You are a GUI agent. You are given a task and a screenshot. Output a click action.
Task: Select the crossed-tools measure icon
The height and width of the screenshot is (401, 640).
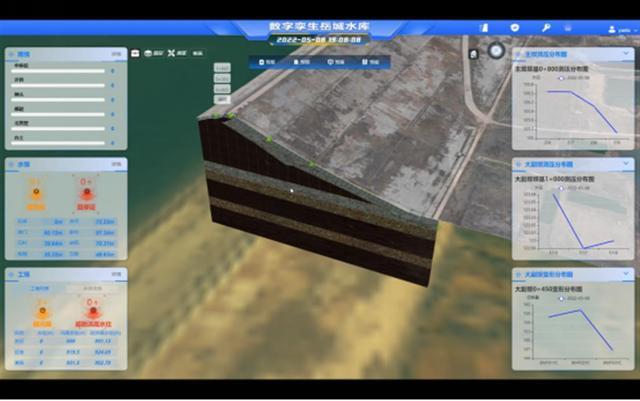(170, 52)
